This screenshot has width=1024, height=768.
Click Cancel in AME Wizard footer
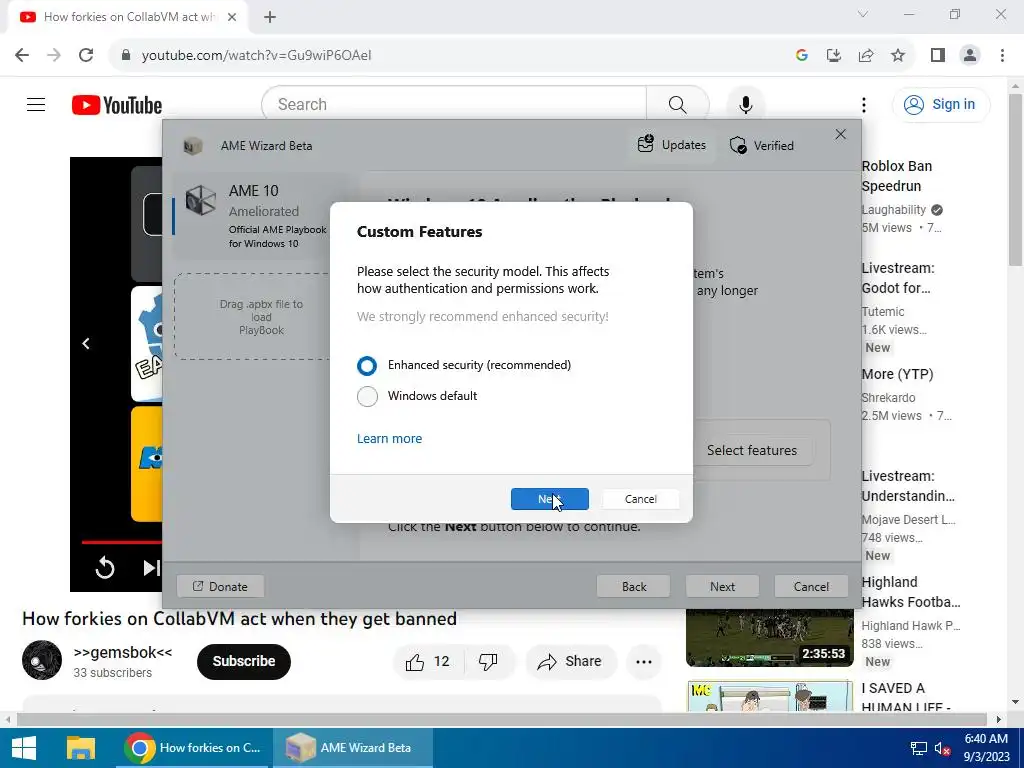[811, 586]
